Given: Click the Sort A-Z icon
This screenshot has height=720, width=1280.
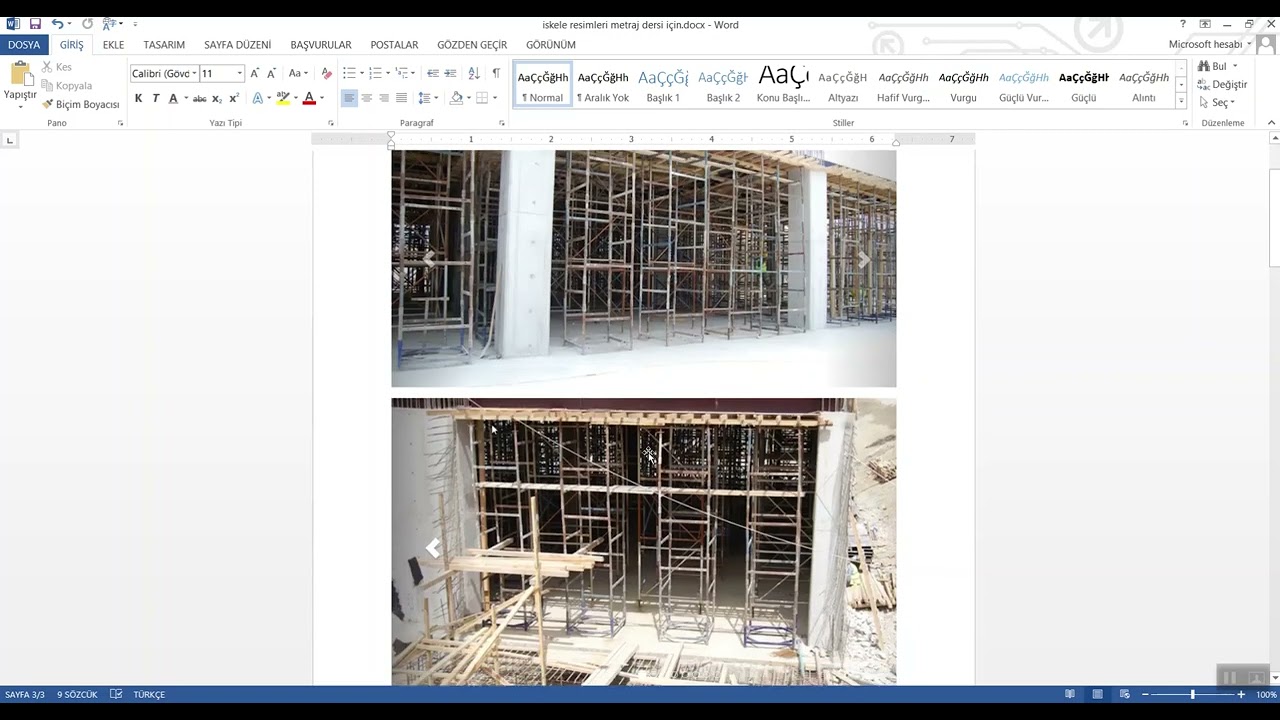Looking at the screenshot, I should pyautogui.click(x=473, y=73).
